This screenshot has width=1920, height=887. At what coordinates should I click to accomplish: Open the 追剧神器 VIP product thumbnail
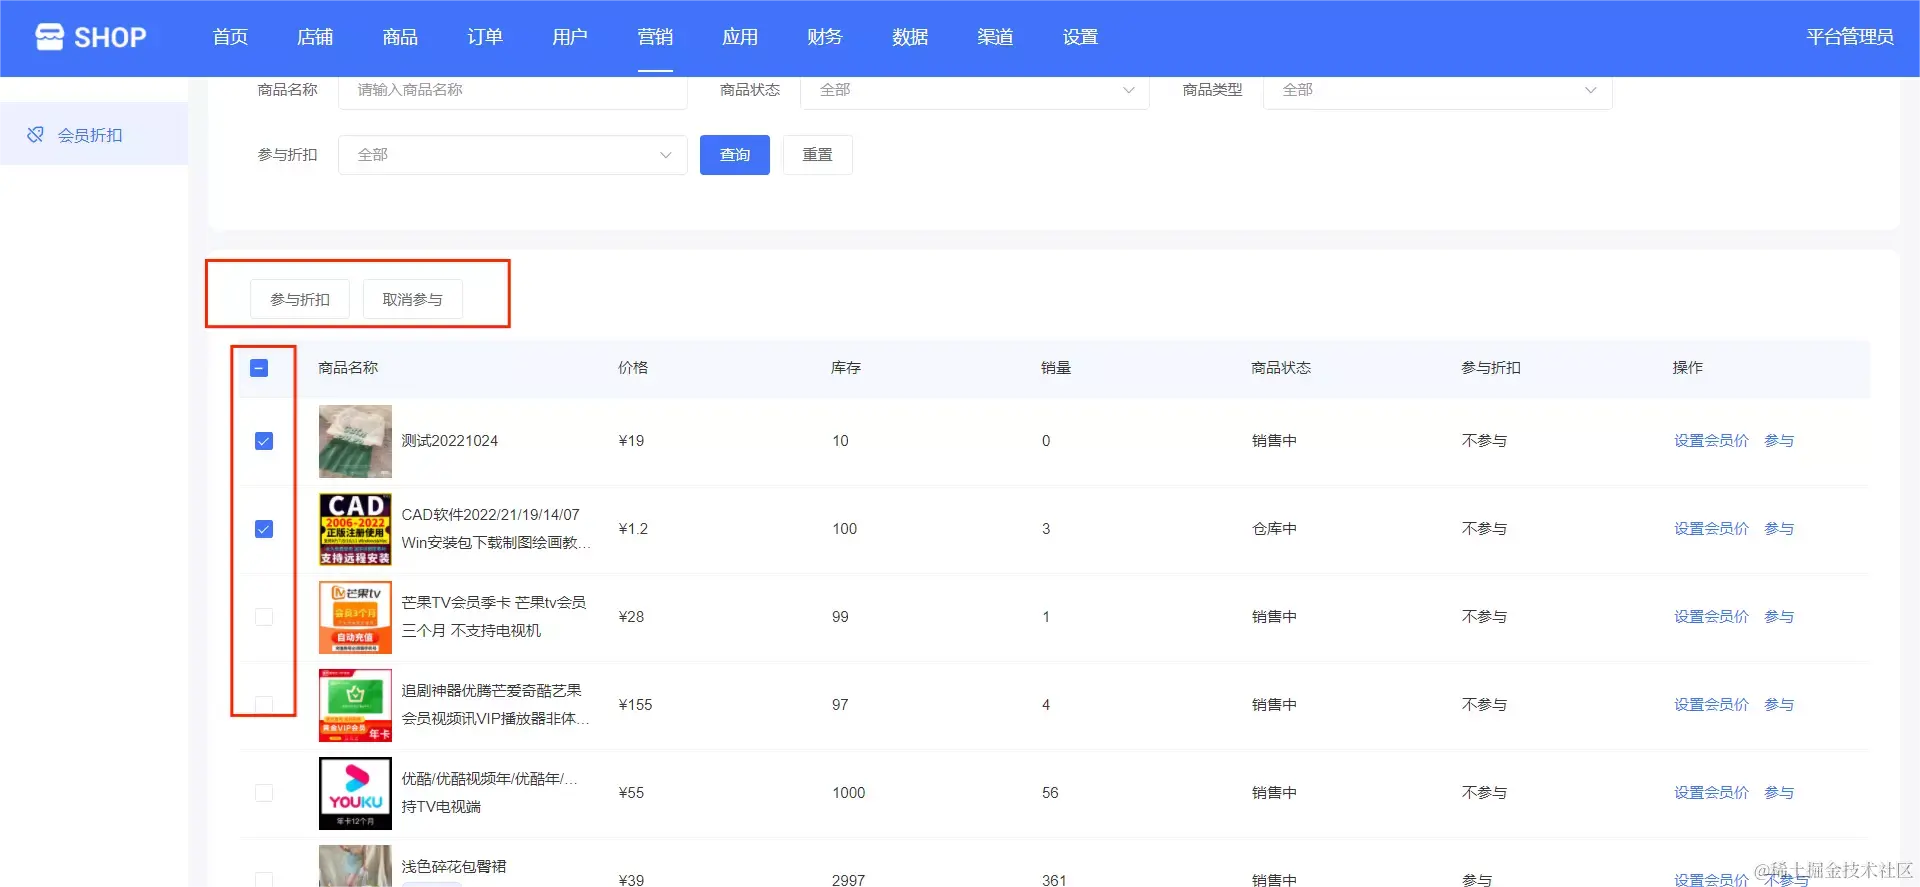tap(355, 705)
